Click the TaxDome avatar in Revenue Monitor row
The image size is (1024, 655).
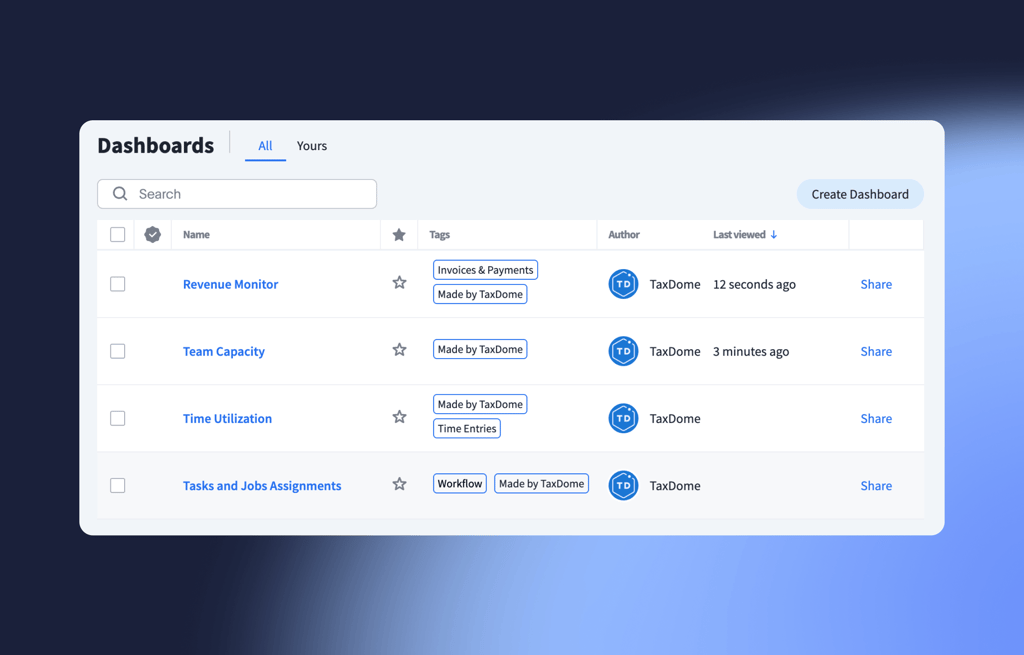point(623,284)
